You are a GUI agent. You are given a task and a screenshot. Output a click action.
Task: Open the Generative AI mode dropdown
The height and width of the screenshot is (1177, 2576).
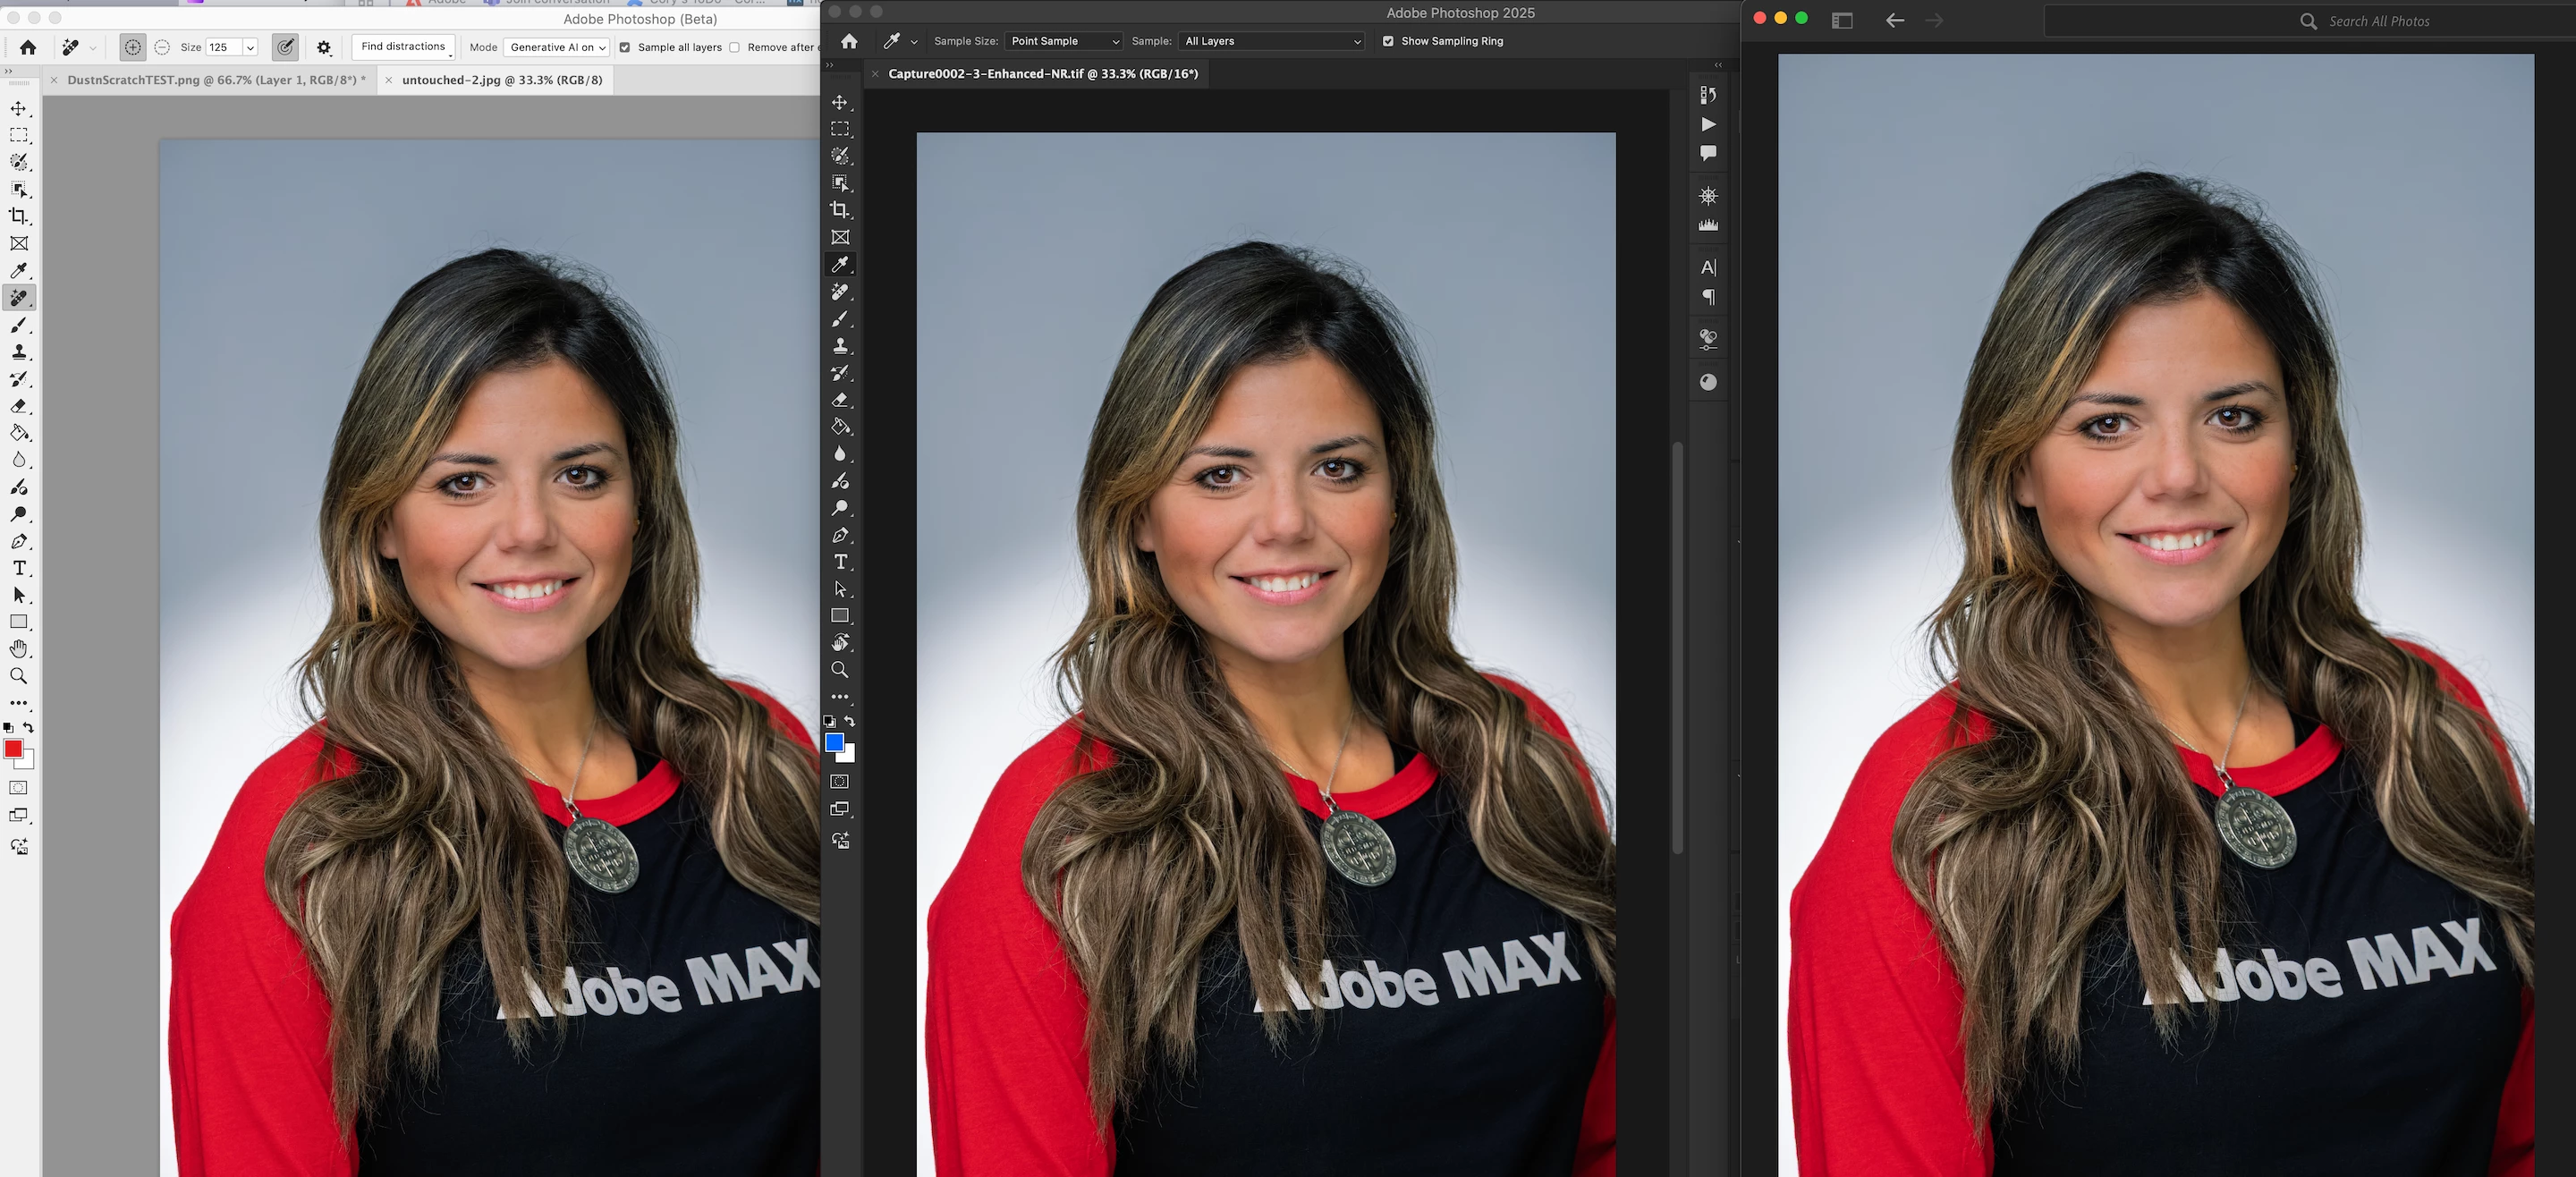(557, 47)
